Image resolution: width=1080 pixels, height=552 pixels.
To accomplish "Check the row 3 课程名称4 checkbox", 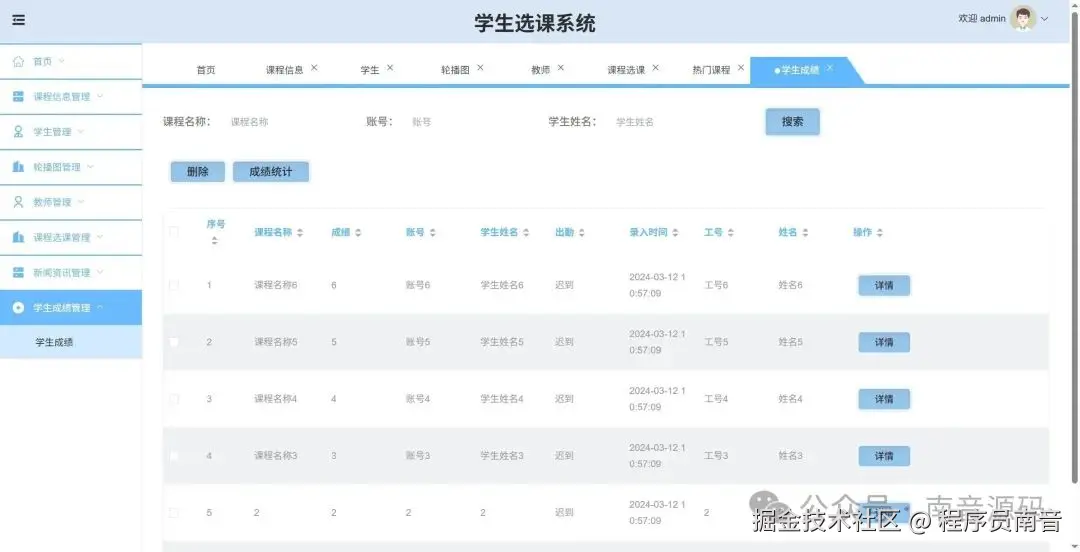I will [174, 399].
